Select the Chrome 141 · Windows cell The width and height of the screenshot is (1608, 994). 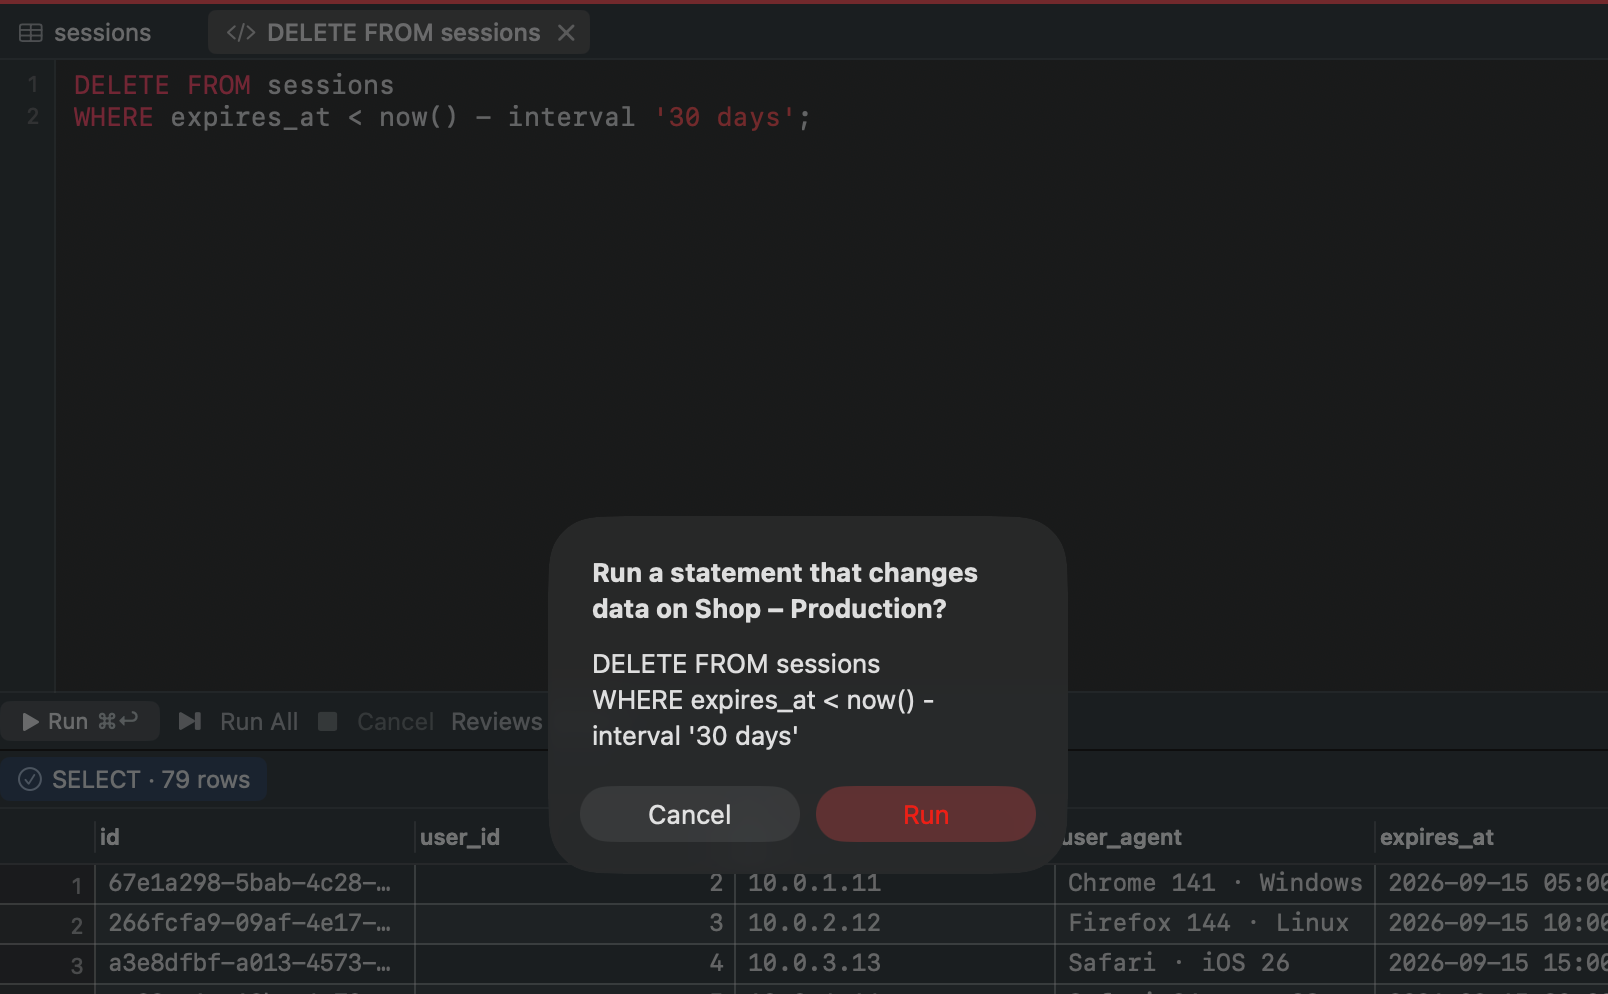tap(1215, 883)
